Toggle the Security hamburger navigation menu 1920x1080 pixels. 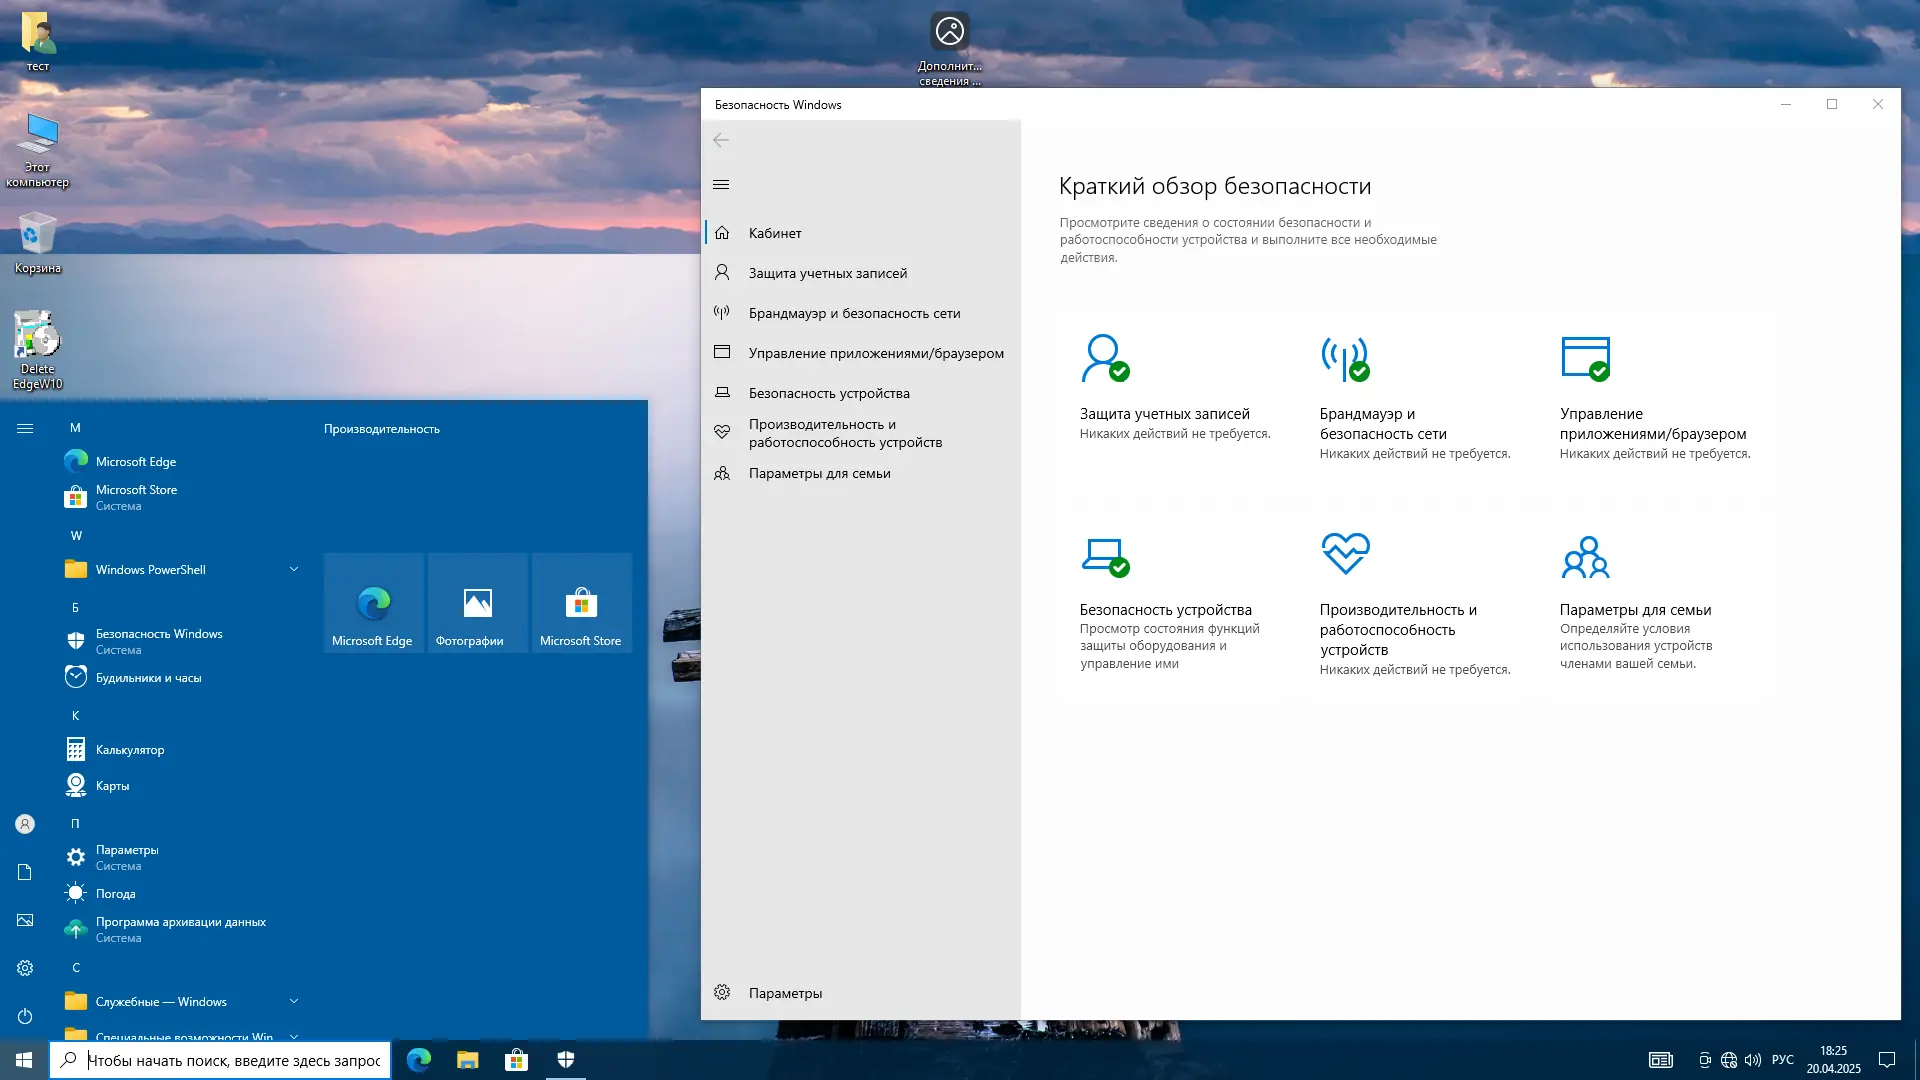click(721, 184)
